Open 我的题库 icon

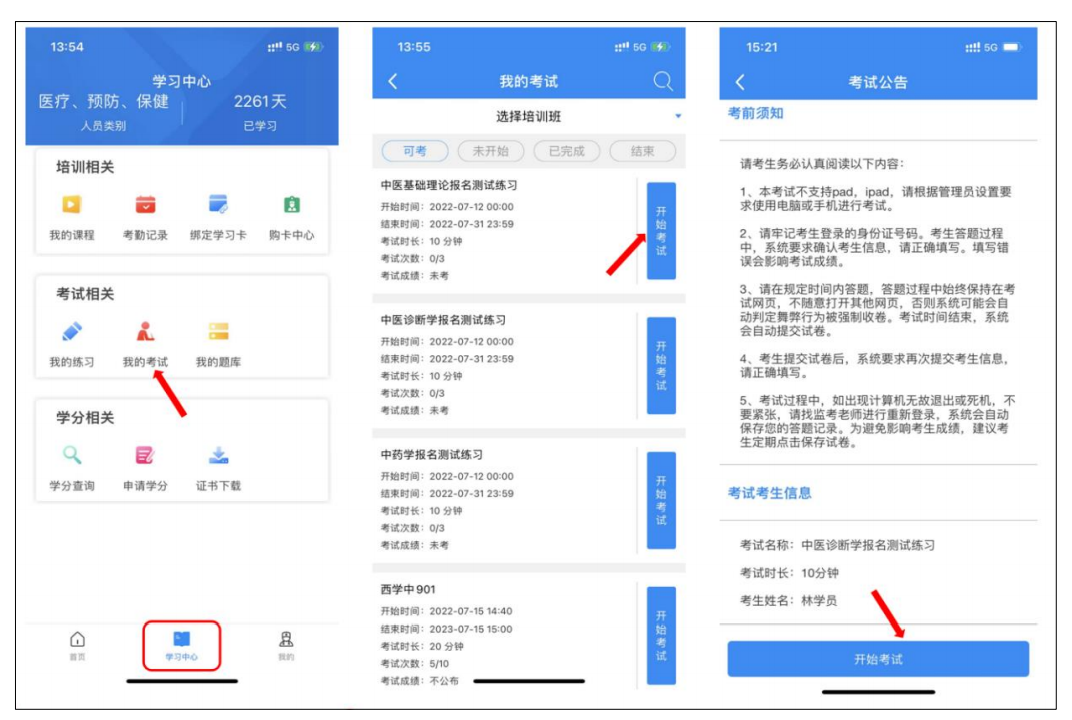click(218, 332)
